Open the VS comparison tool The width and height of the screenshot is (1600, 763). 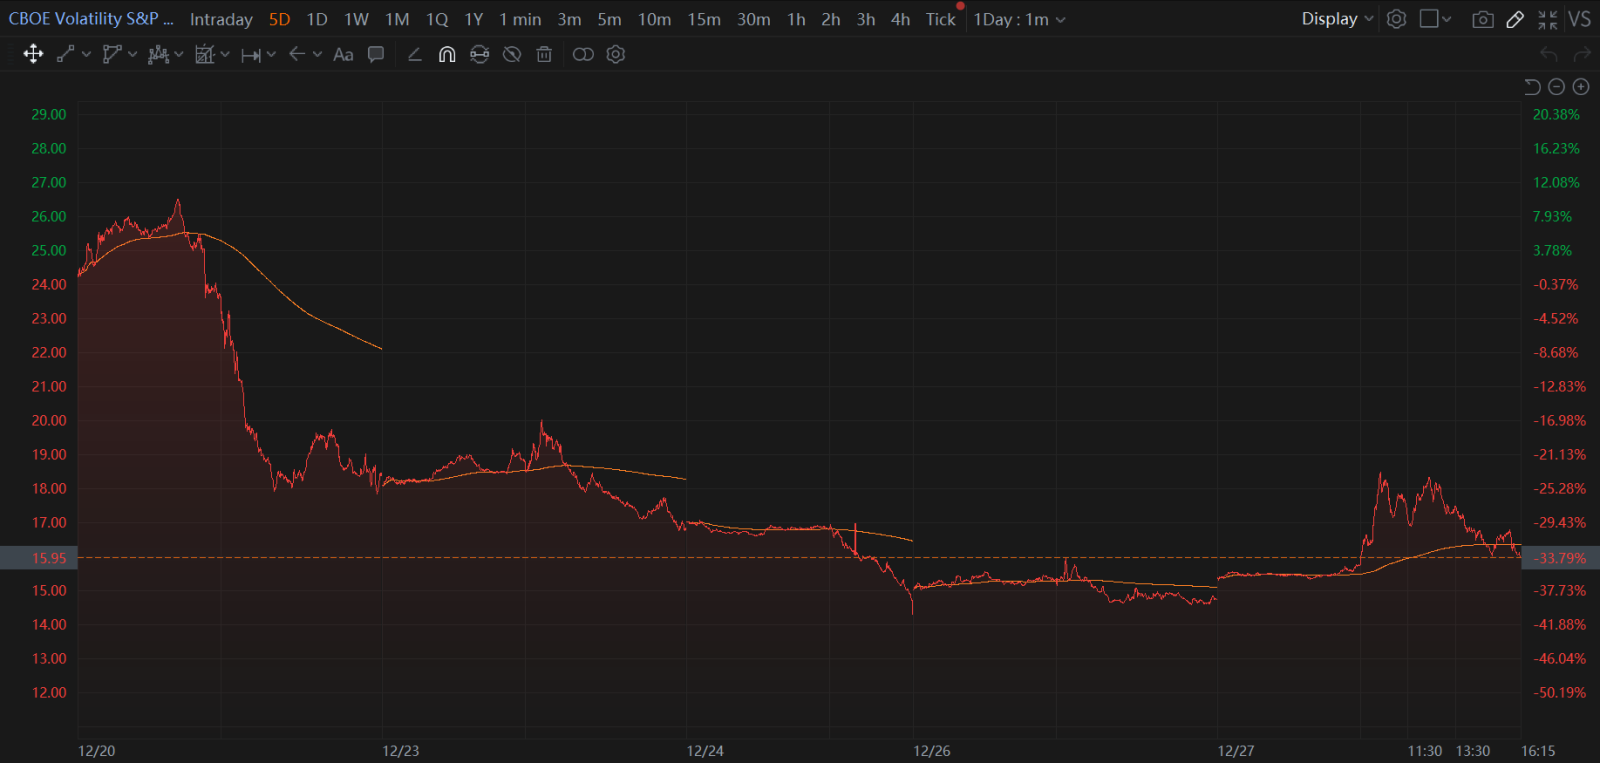(1580, 19)
